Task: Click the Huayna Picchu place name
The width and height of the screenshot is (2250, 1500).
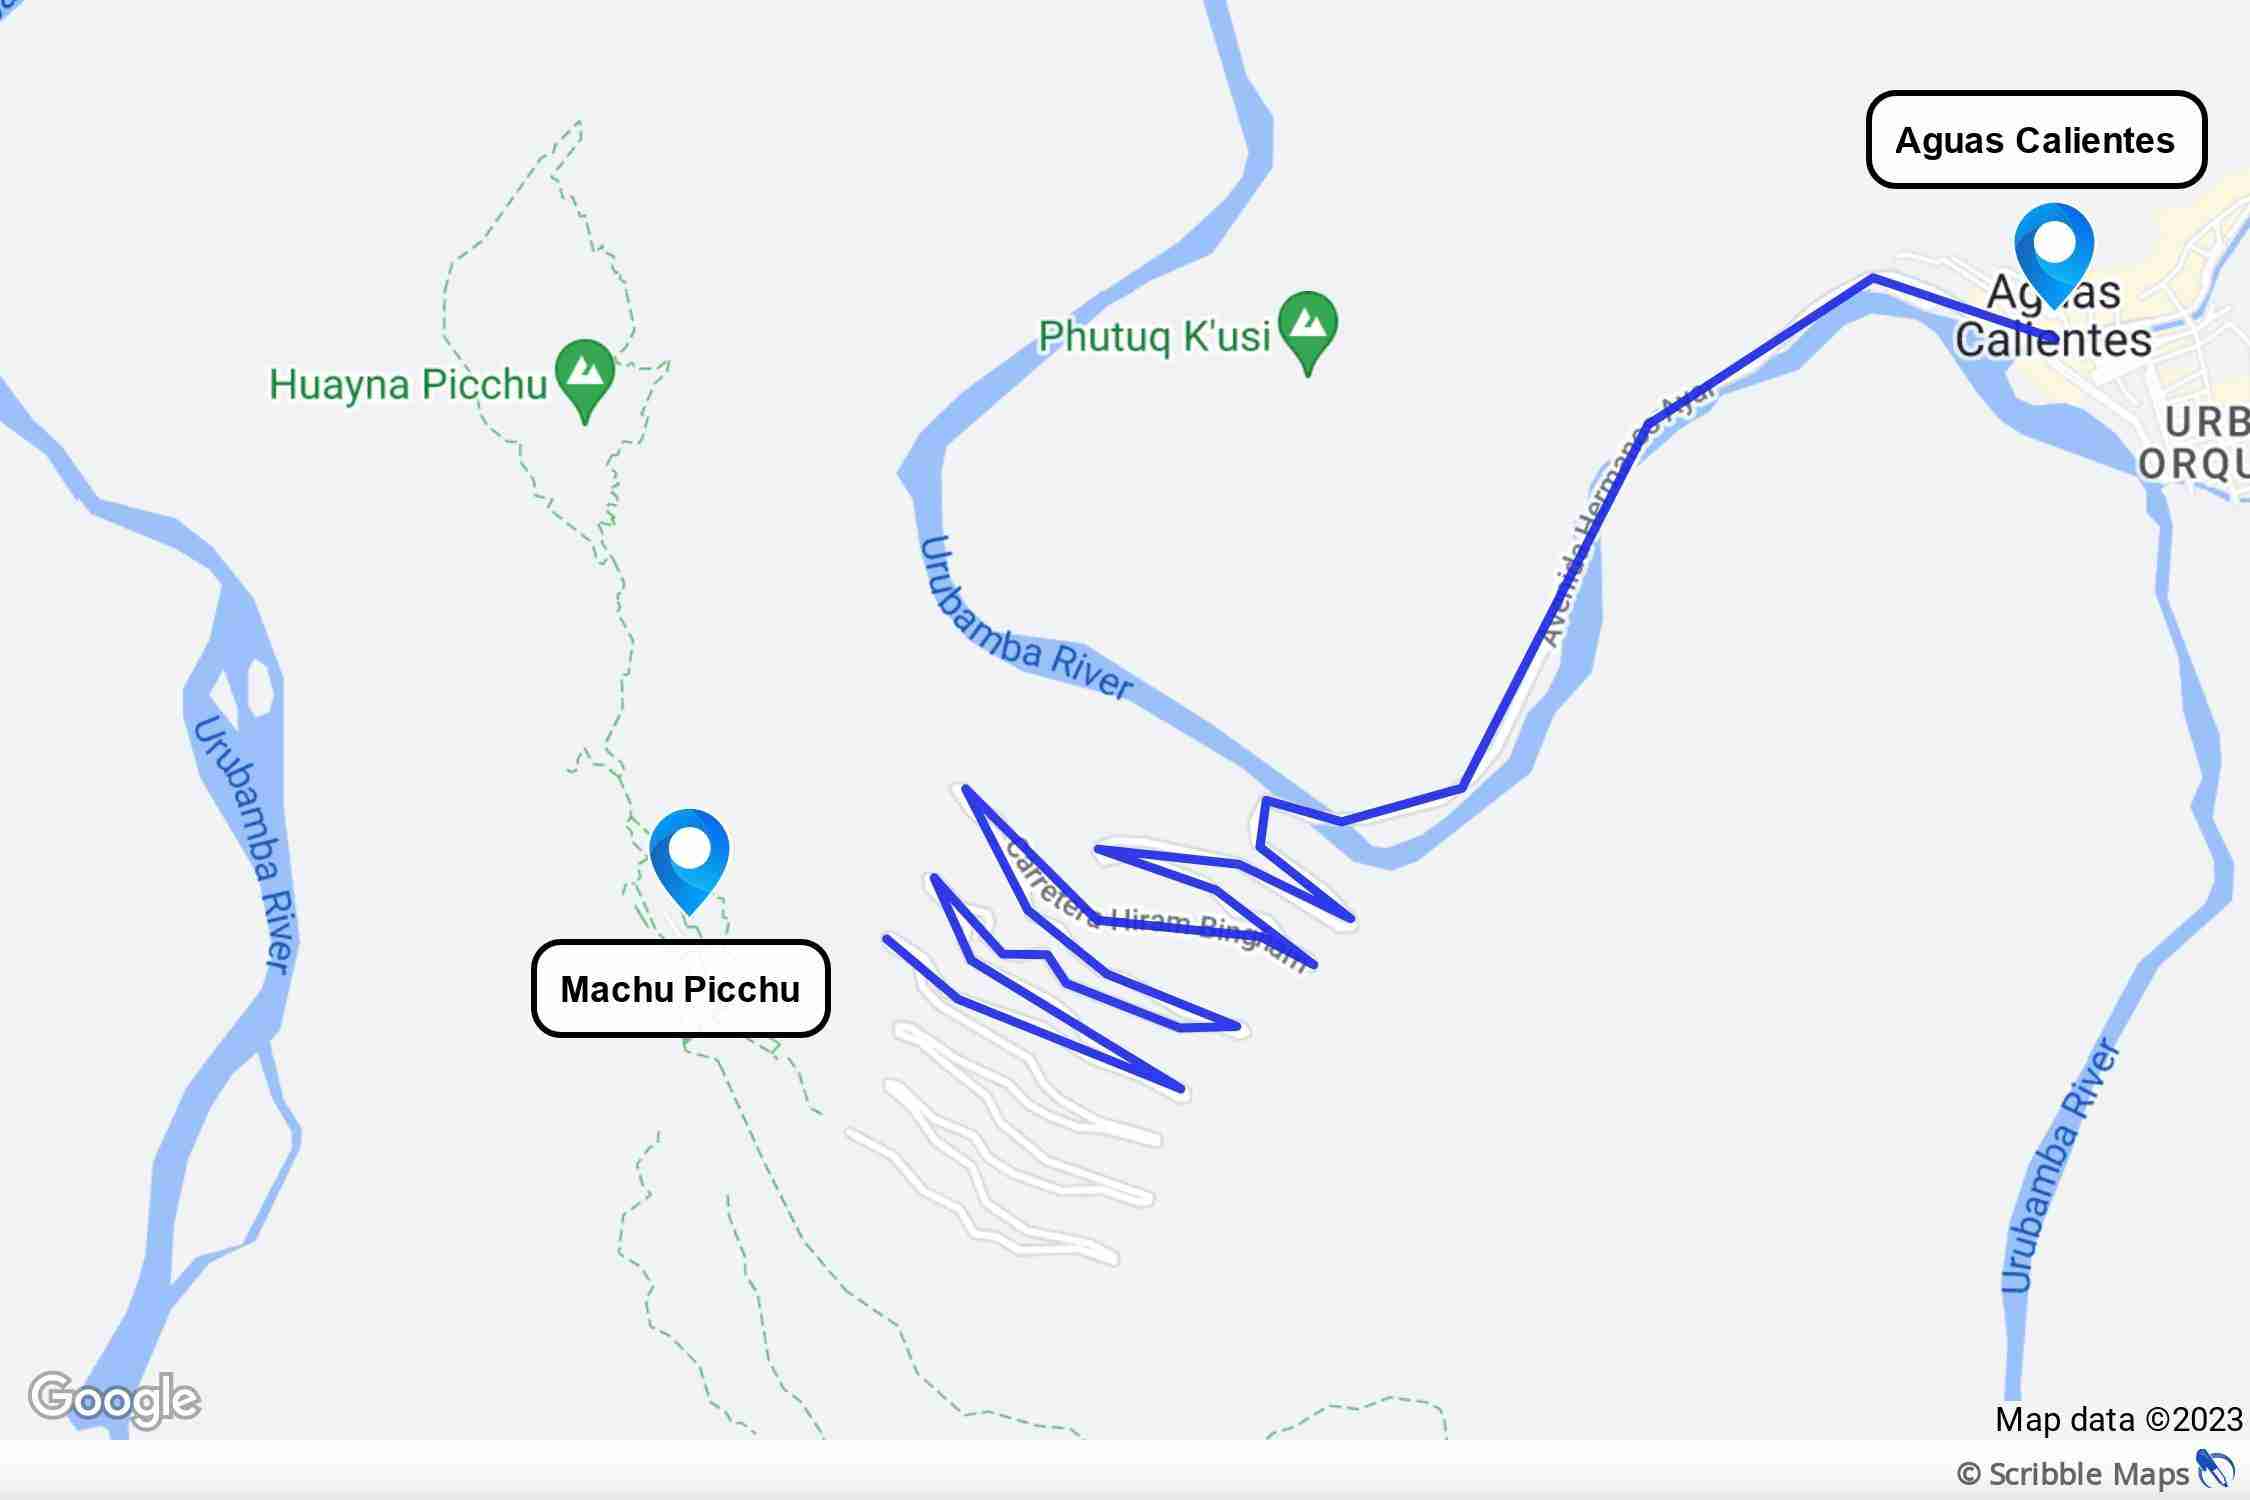Action: 408,385
